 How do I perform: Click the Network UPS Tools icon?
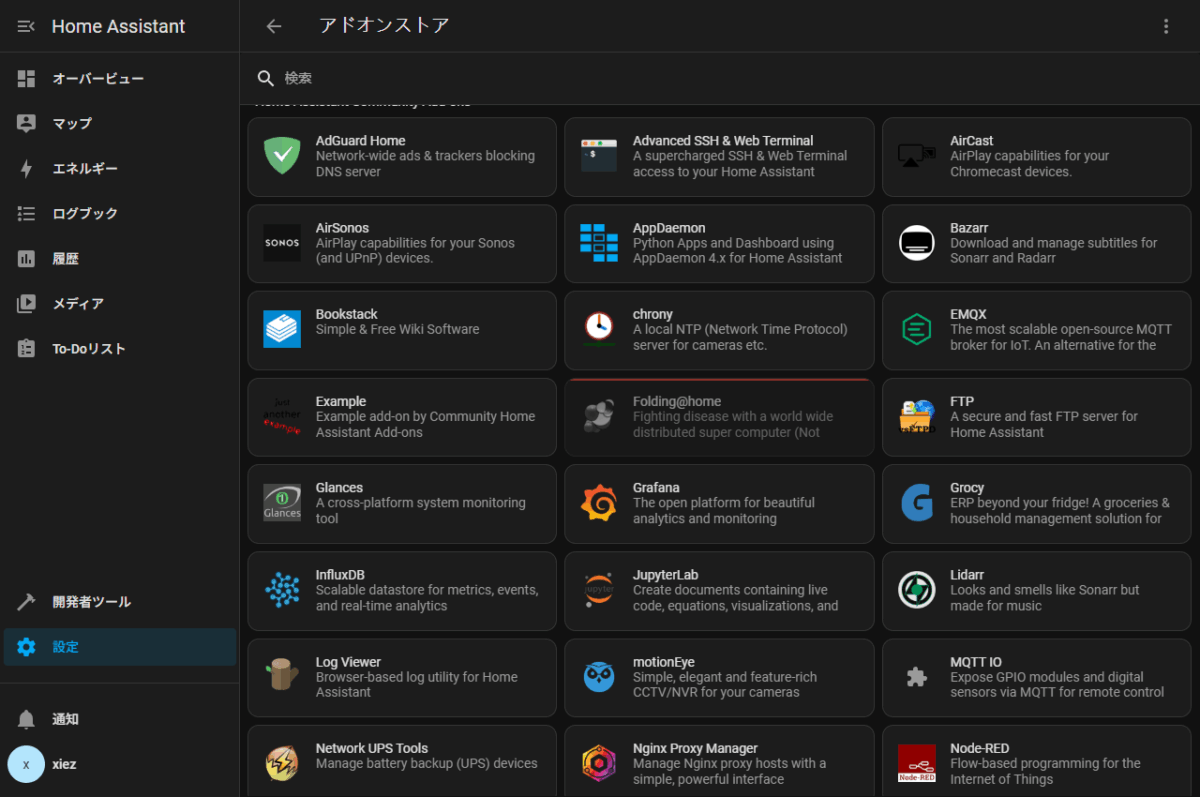tap(282, 763)
